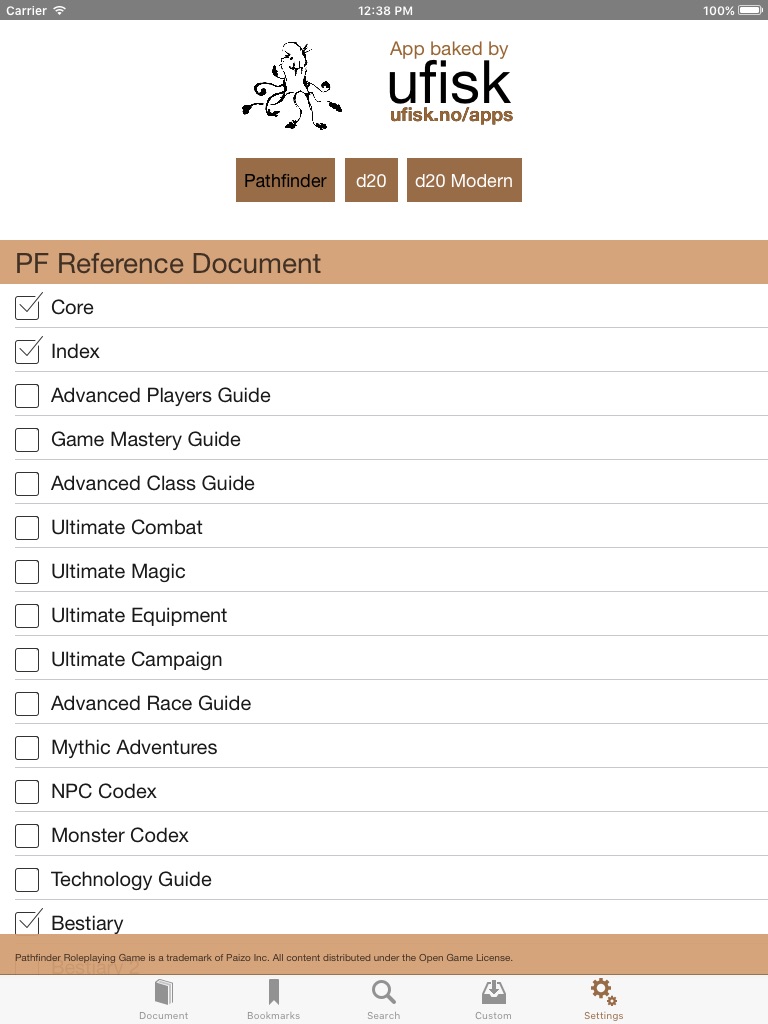This screenshot has height=1024, width=768.
Task: Tick the Technology Guide checkbox
Action: click(27, 880)
